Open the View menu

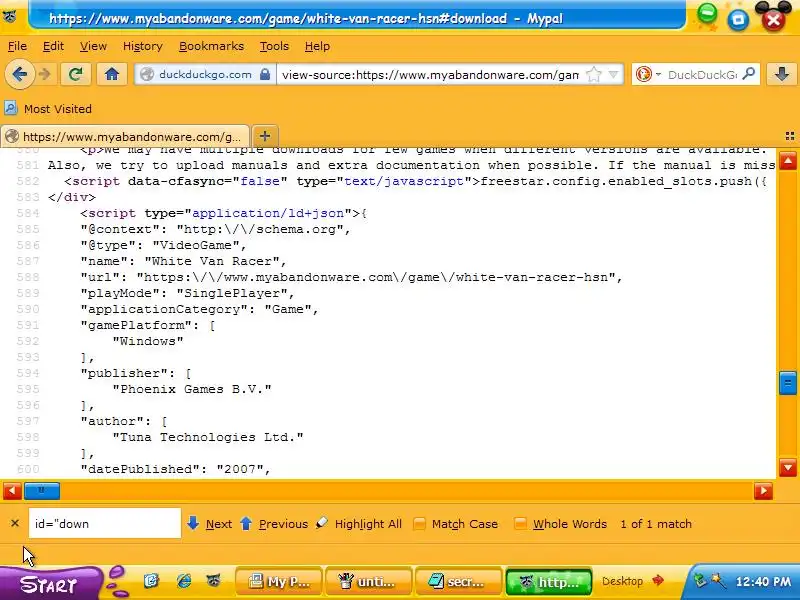click(x=93, y=46)
